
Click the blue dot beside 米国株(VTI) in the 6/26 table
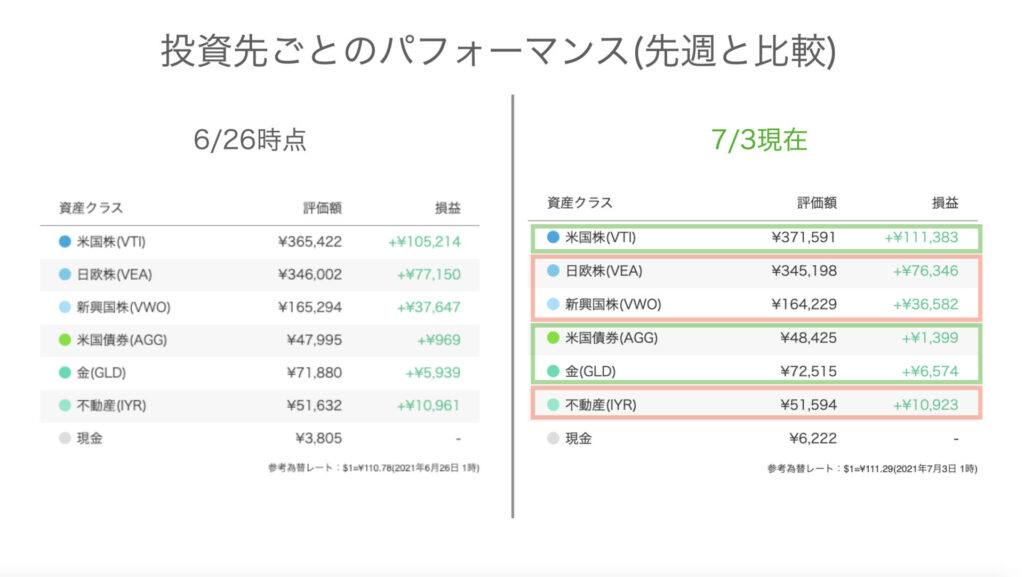click(x=64, y=242)
